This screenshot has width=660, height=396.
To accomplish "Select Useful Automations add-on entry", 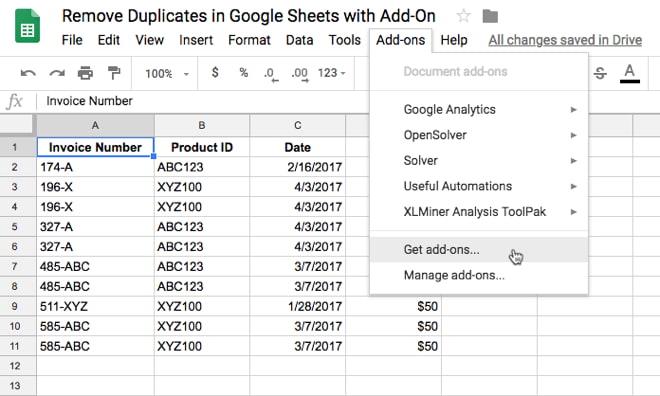I will pyautogui.click(x=479, y=186).
